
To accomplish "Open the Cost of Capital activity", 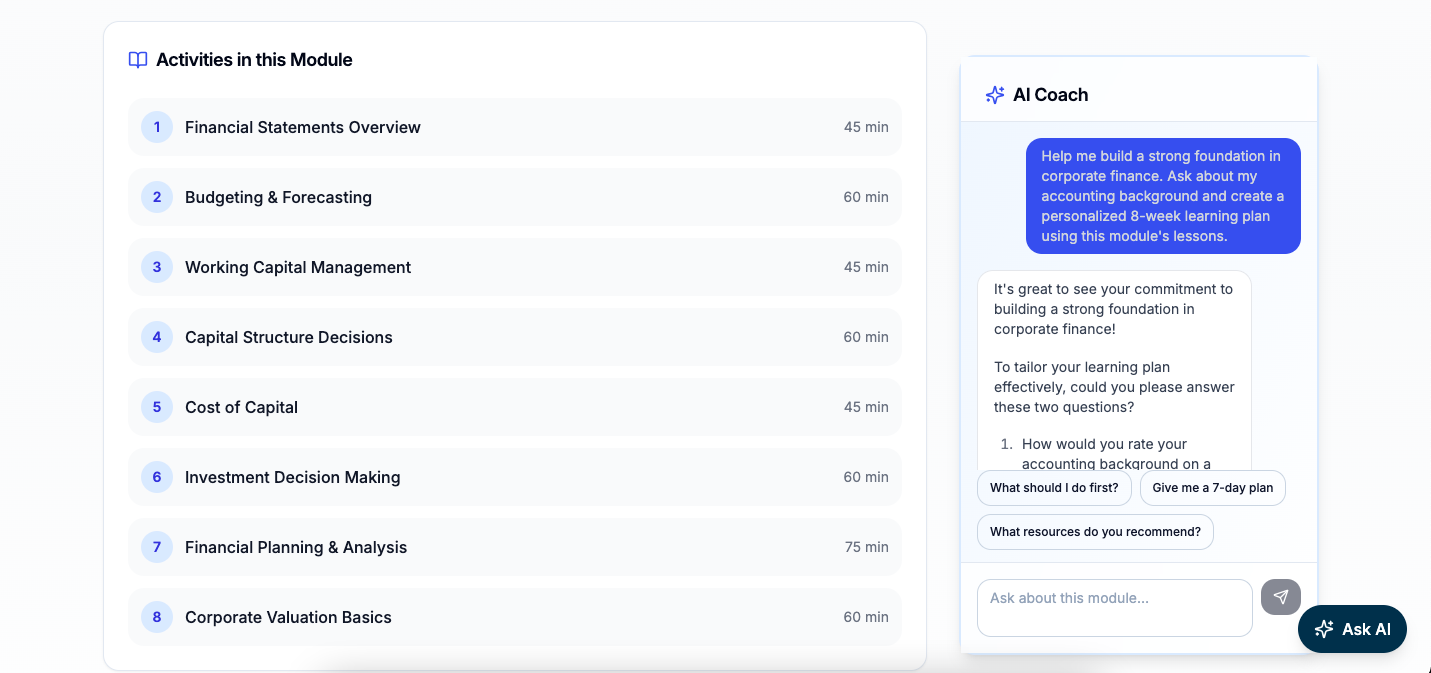I will 514,407.
